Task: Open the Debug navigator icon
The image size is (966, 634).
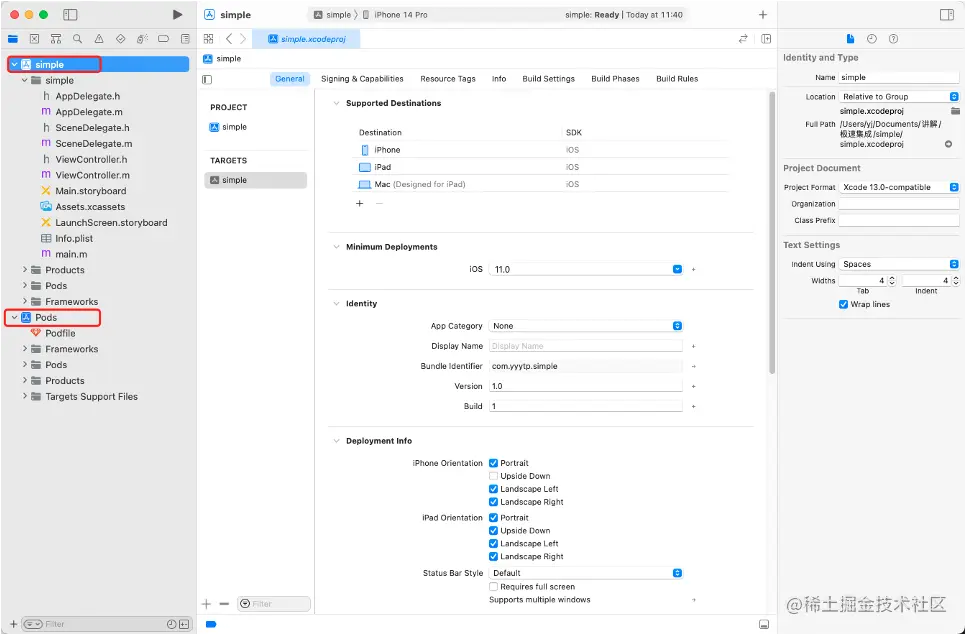Action: 142,39
